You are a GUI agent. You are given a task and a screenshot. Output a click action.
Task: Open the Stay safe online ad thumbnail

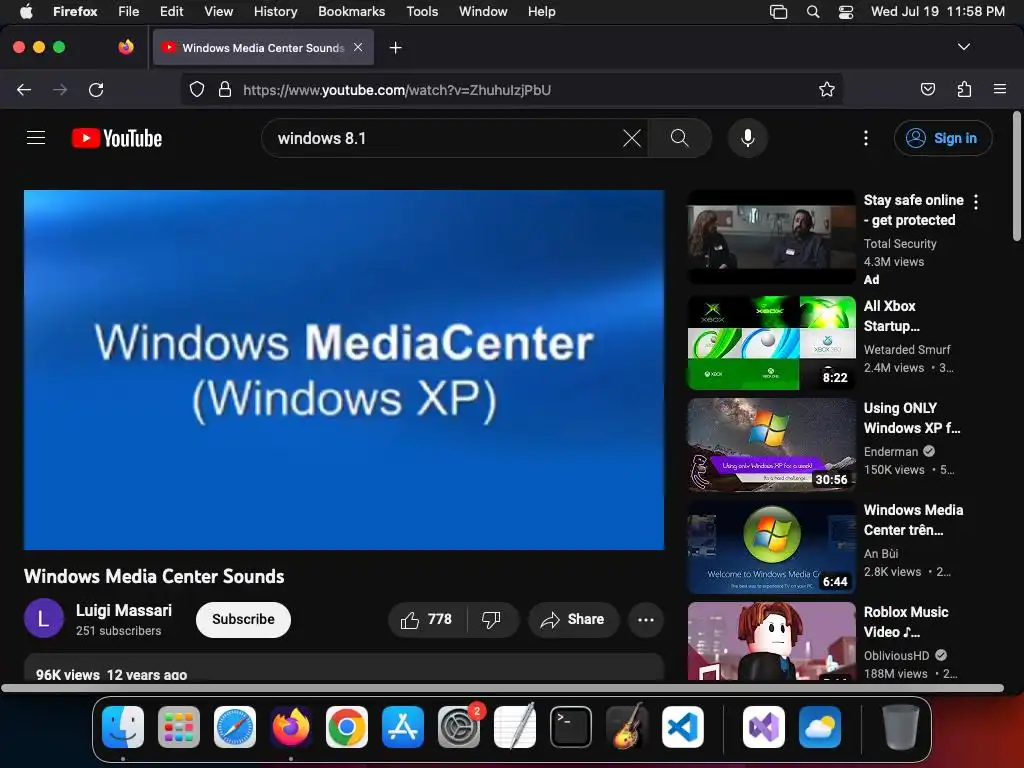pos(771,237)
